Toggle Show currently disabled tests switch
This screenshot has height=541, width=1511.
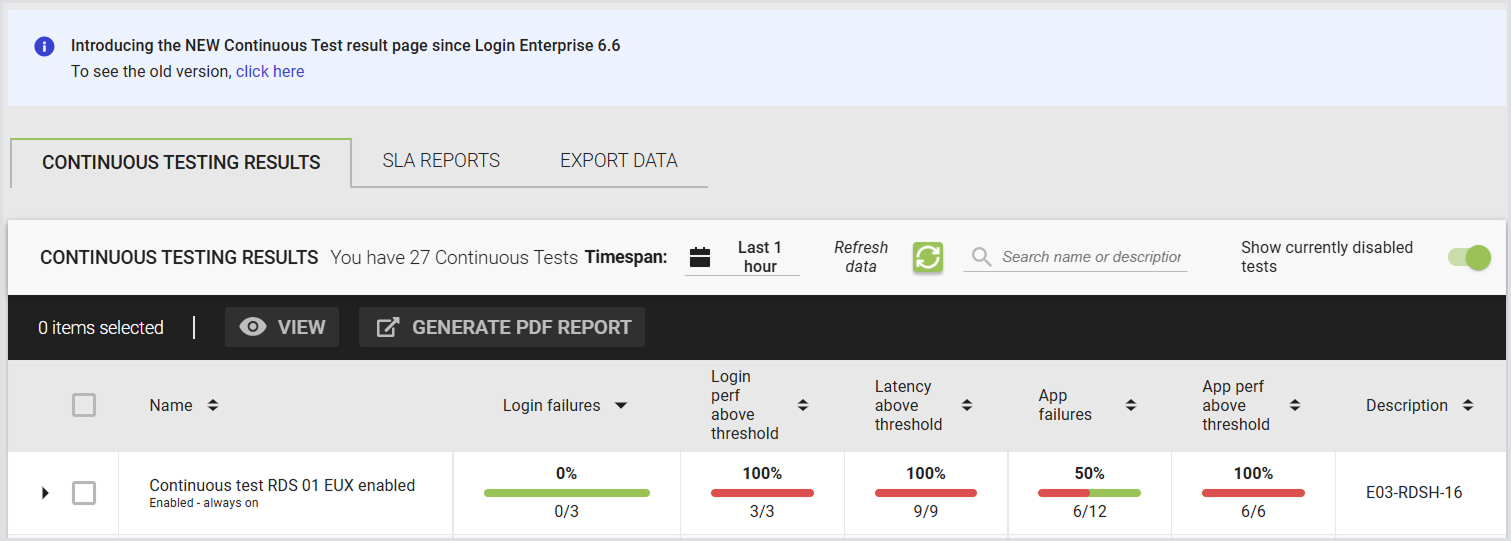tap(1469, 257)
